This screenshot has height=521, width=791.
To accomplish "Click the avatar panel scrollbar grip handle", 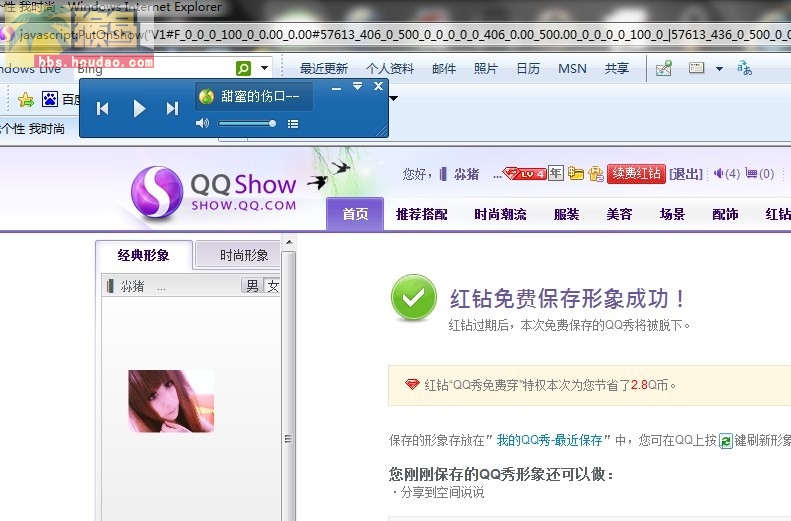I will tap(289, 439).
